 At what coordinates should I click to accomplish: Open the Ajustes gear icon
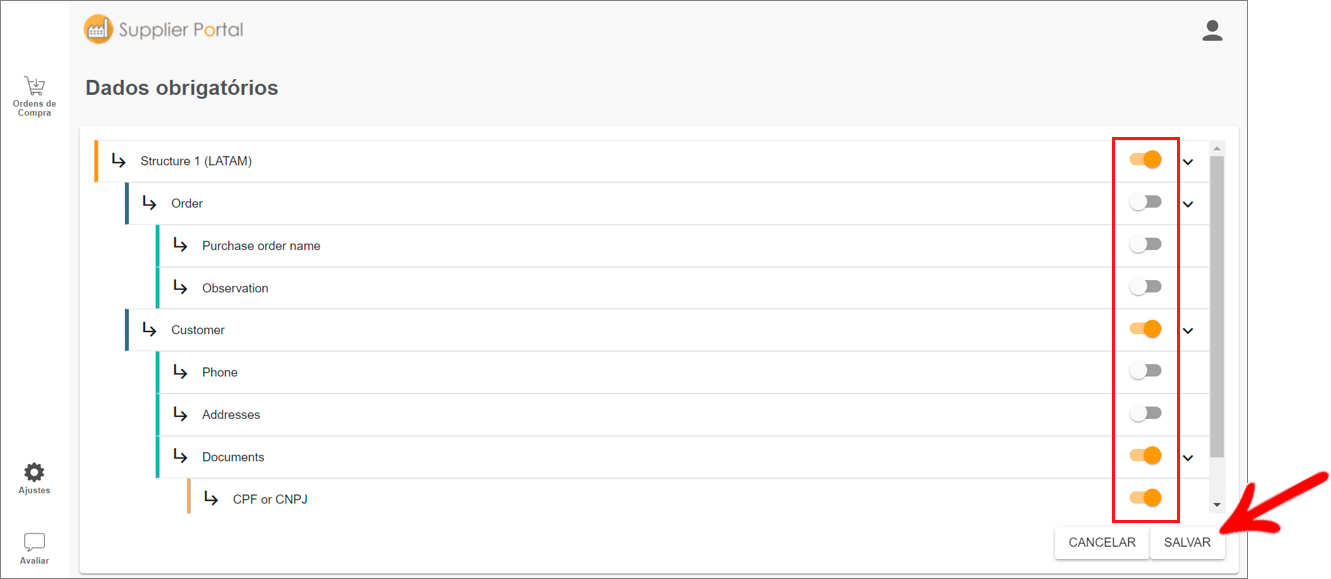tap(34, 472)
